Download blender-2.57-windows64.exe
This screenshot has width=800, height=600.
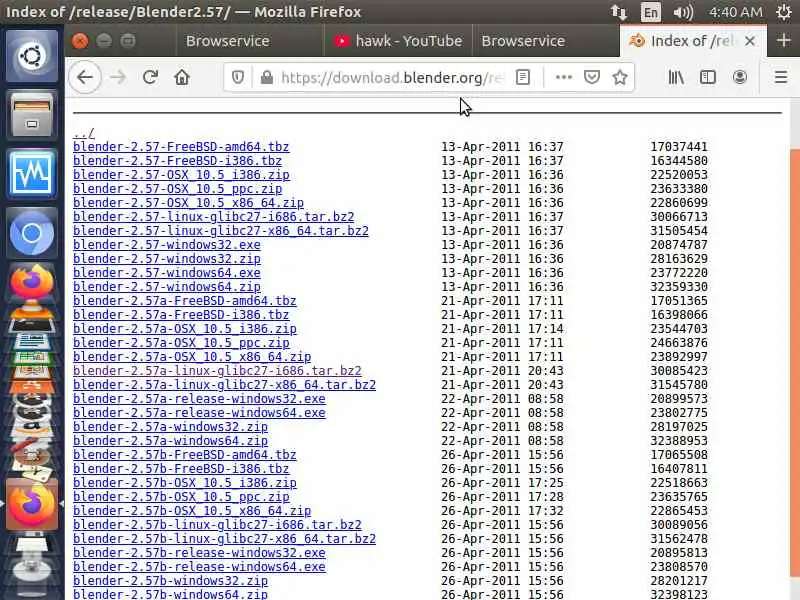(x=167, y=273)
